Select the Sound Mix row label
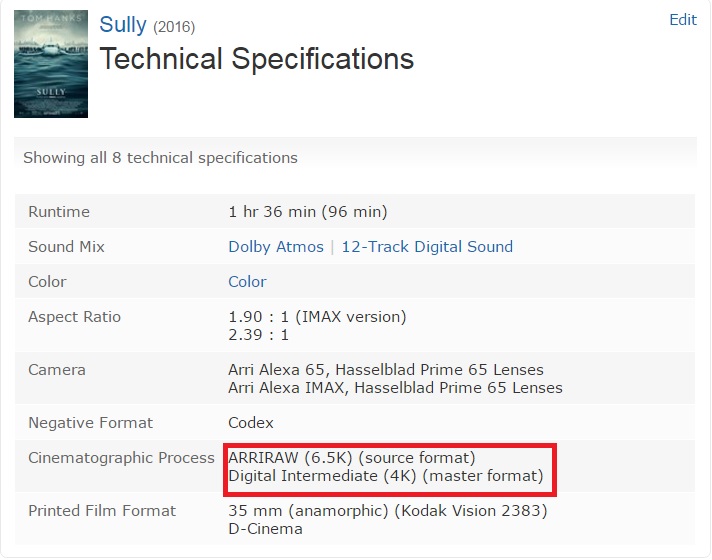Screen dimensions: 712x560 tap(66, 247)
